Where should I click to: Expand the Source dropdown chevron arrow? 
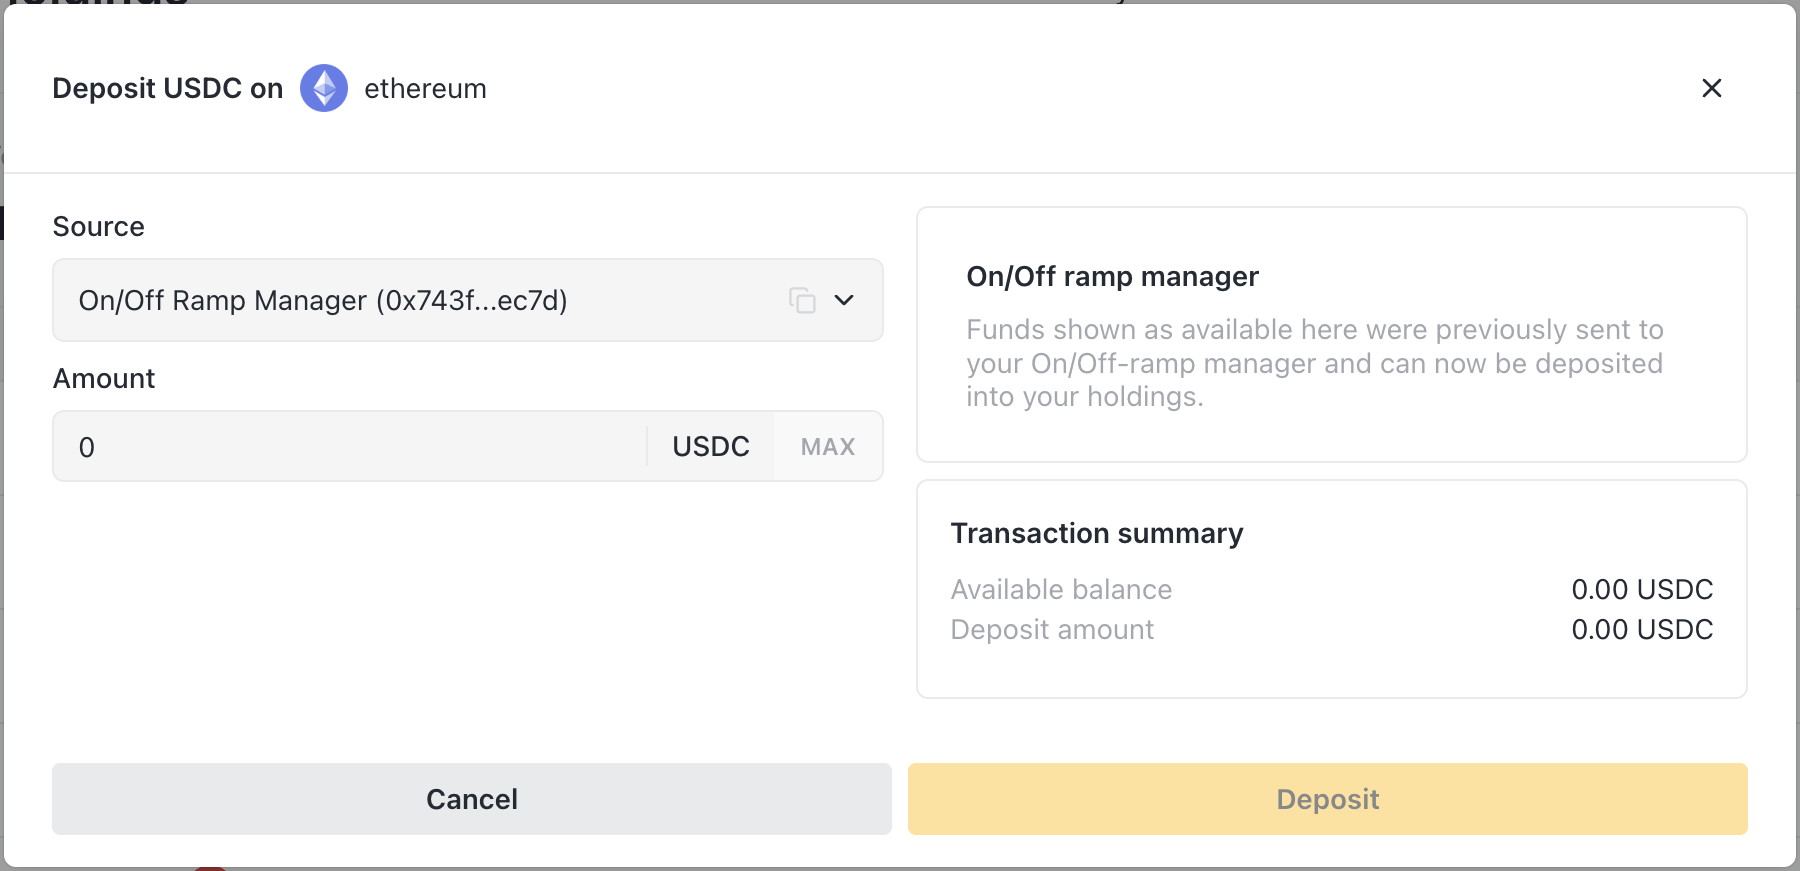844,300
